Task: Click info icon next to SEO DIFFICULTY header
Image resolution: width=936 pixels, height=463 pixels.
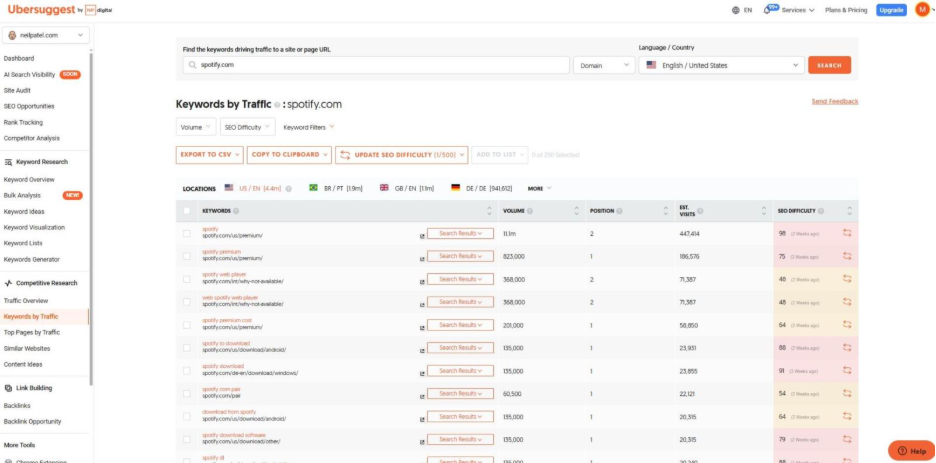Action: 821,211
